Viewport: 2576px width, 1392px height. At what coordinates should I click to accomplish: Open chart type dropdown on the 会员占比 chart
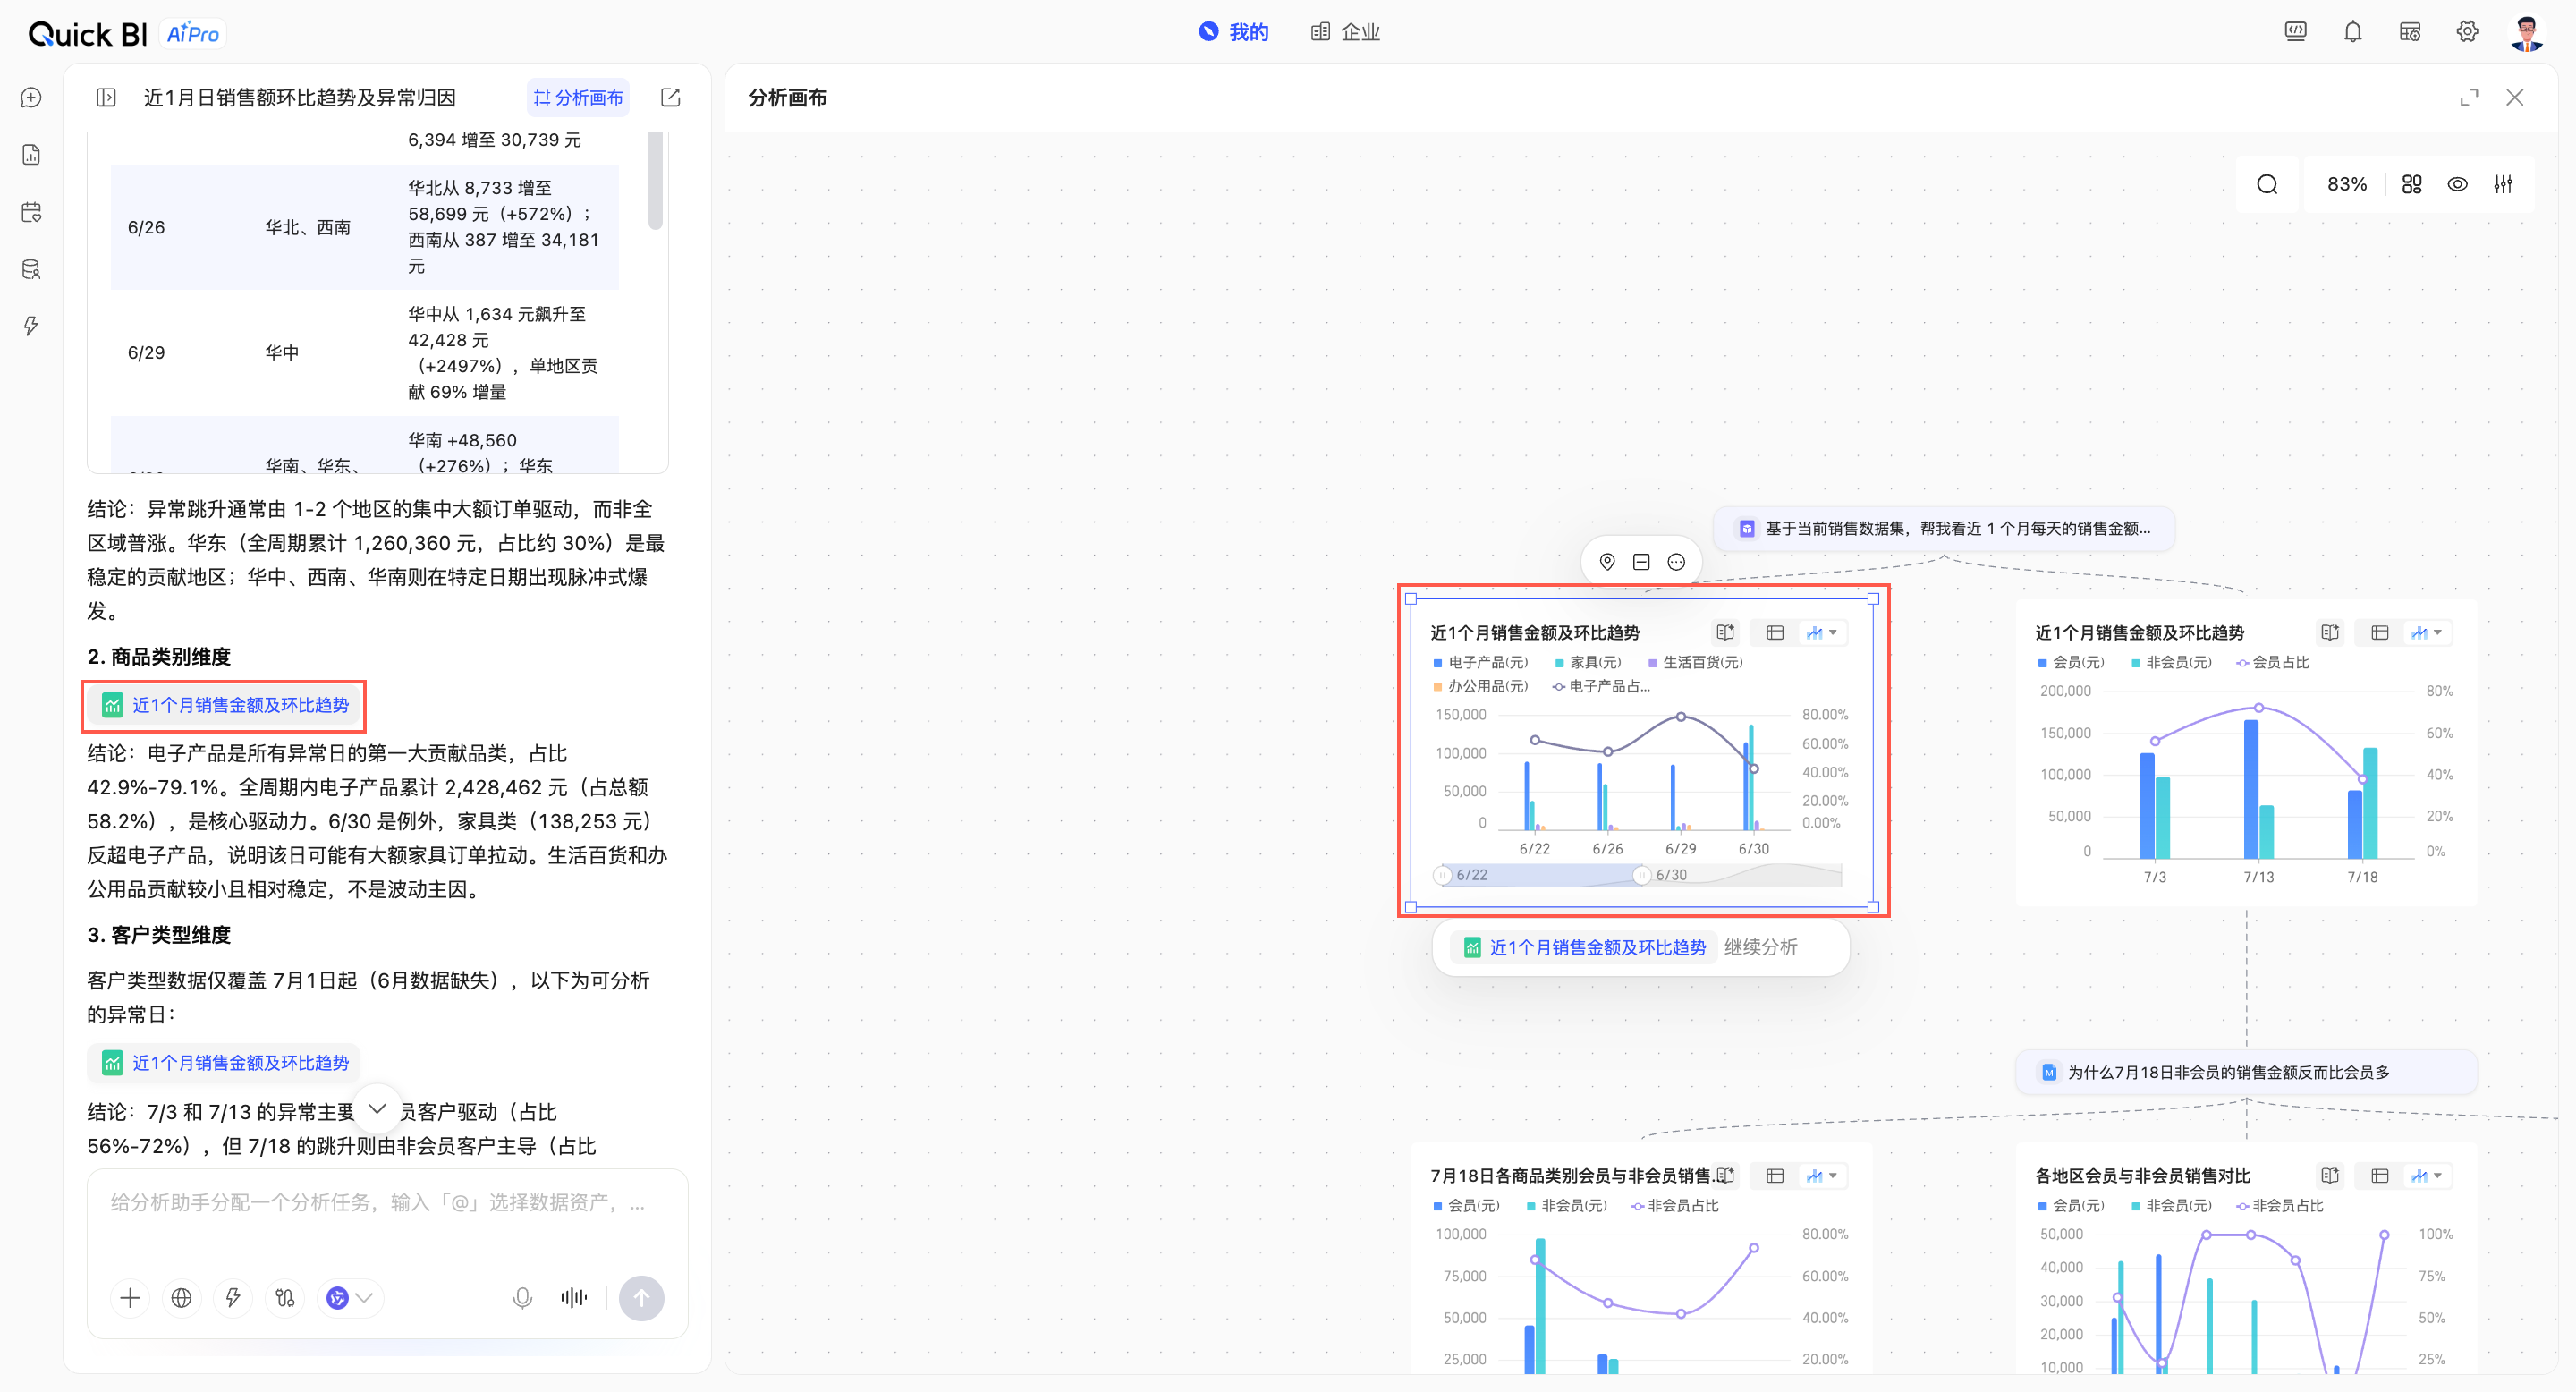[x=2427, y=632]
